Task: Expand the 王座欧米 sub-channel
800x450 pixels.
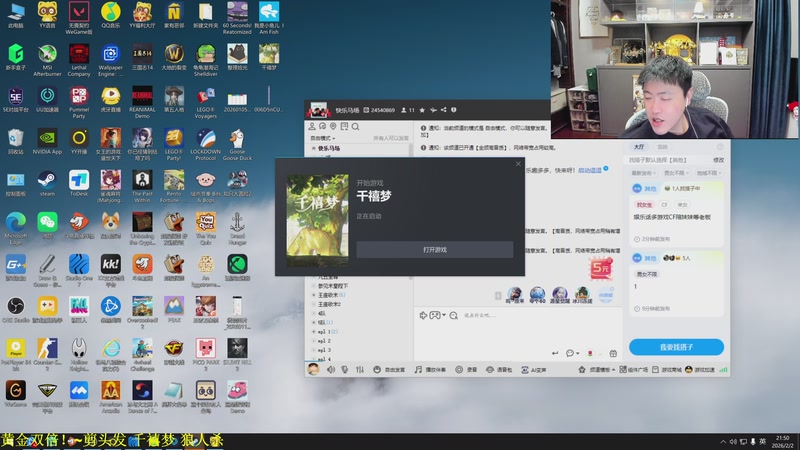Action: (x=314, y=295)
